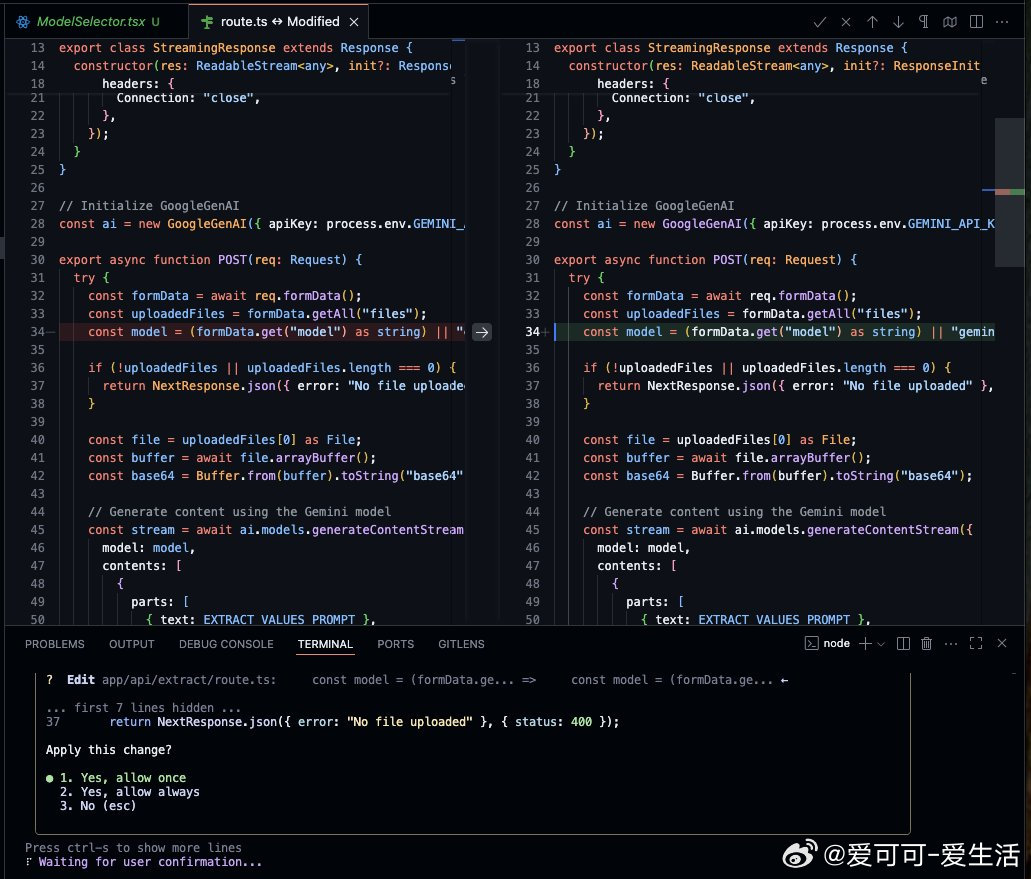Click 'const file = uploadedFiles[0]' in left pane
The width and height of the screenshot is (1031, 879).
click(x=192, y=440)
